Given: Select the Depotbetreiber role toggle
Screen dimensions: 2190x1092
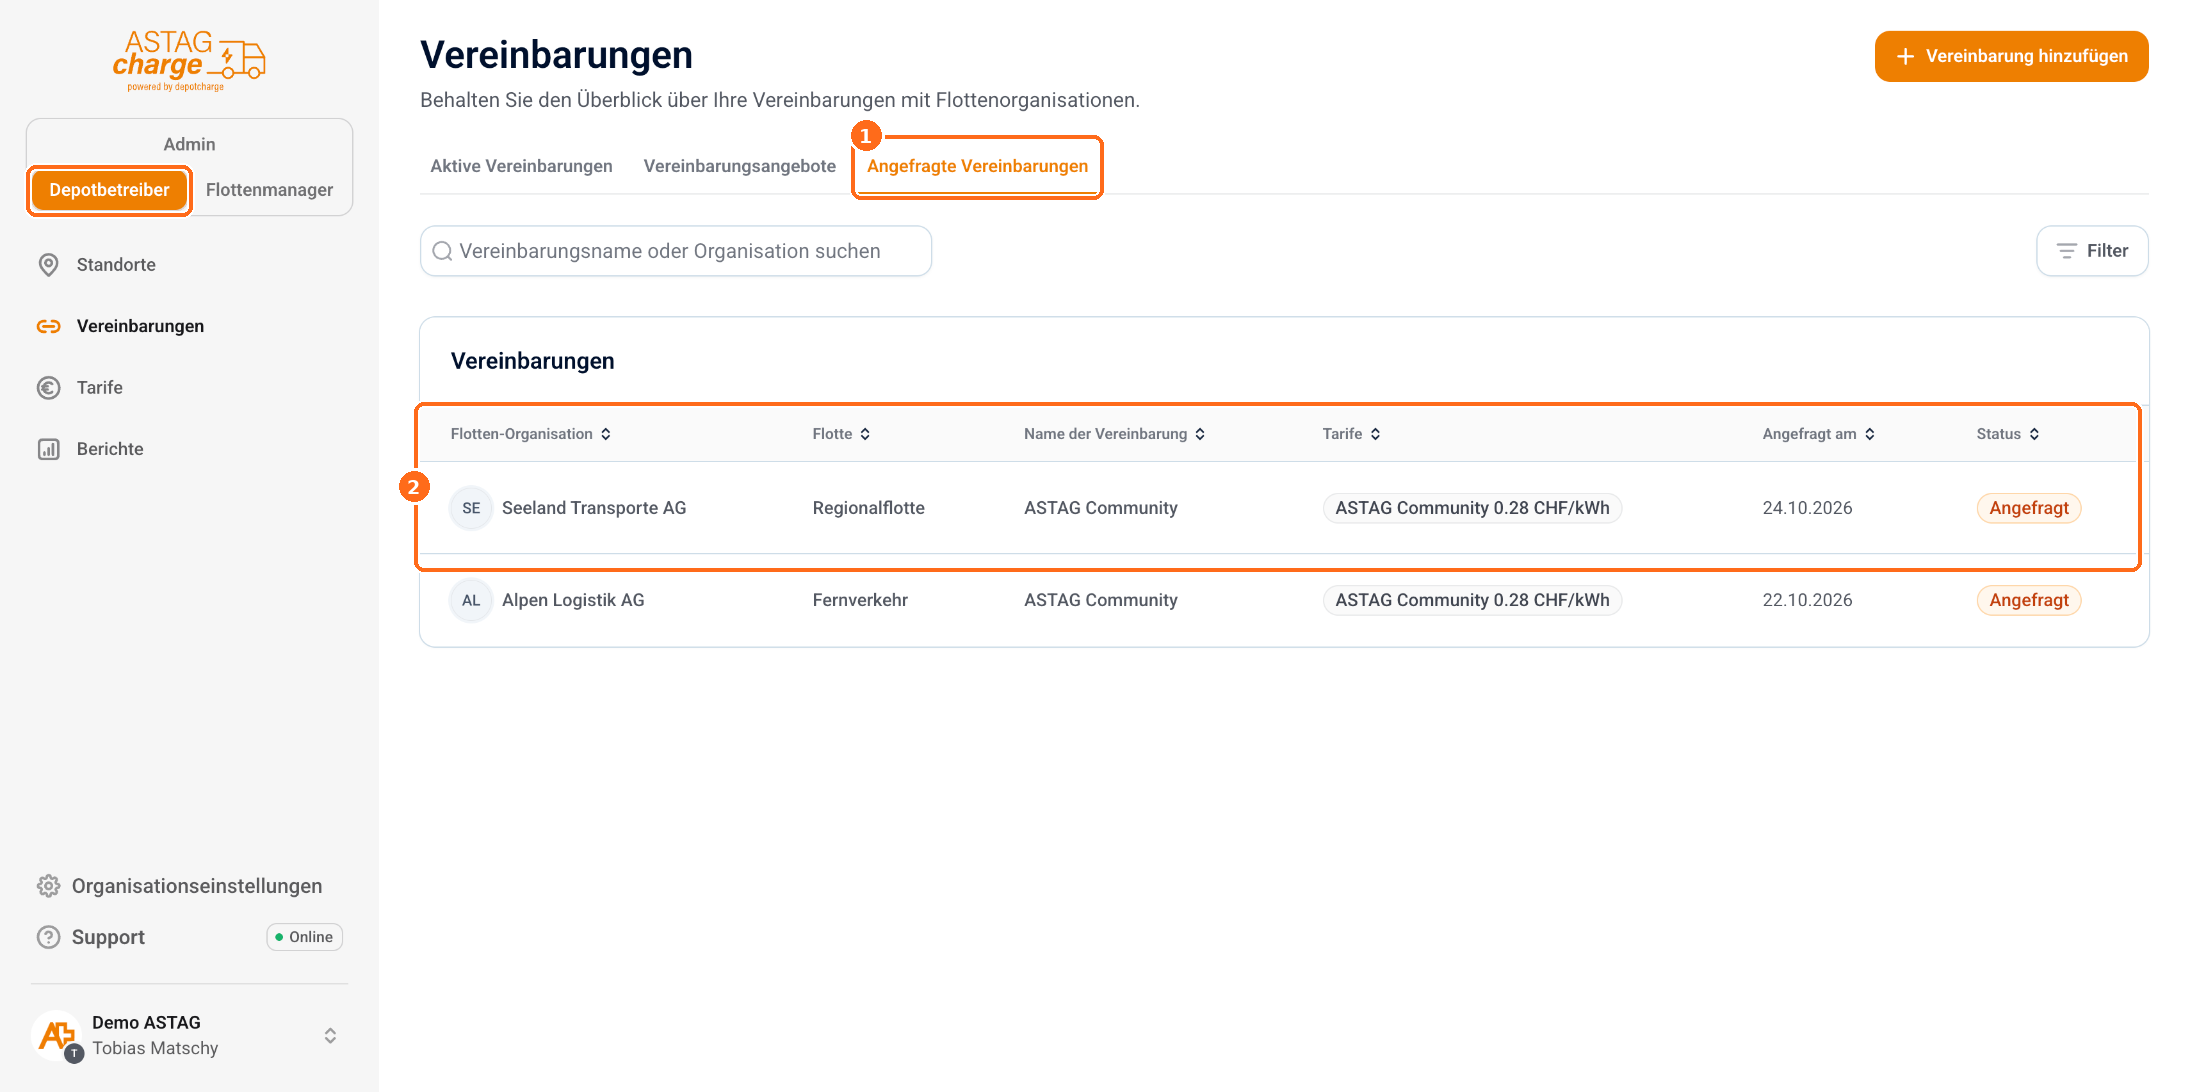Looking at the screenshot, I should [109, 190].
